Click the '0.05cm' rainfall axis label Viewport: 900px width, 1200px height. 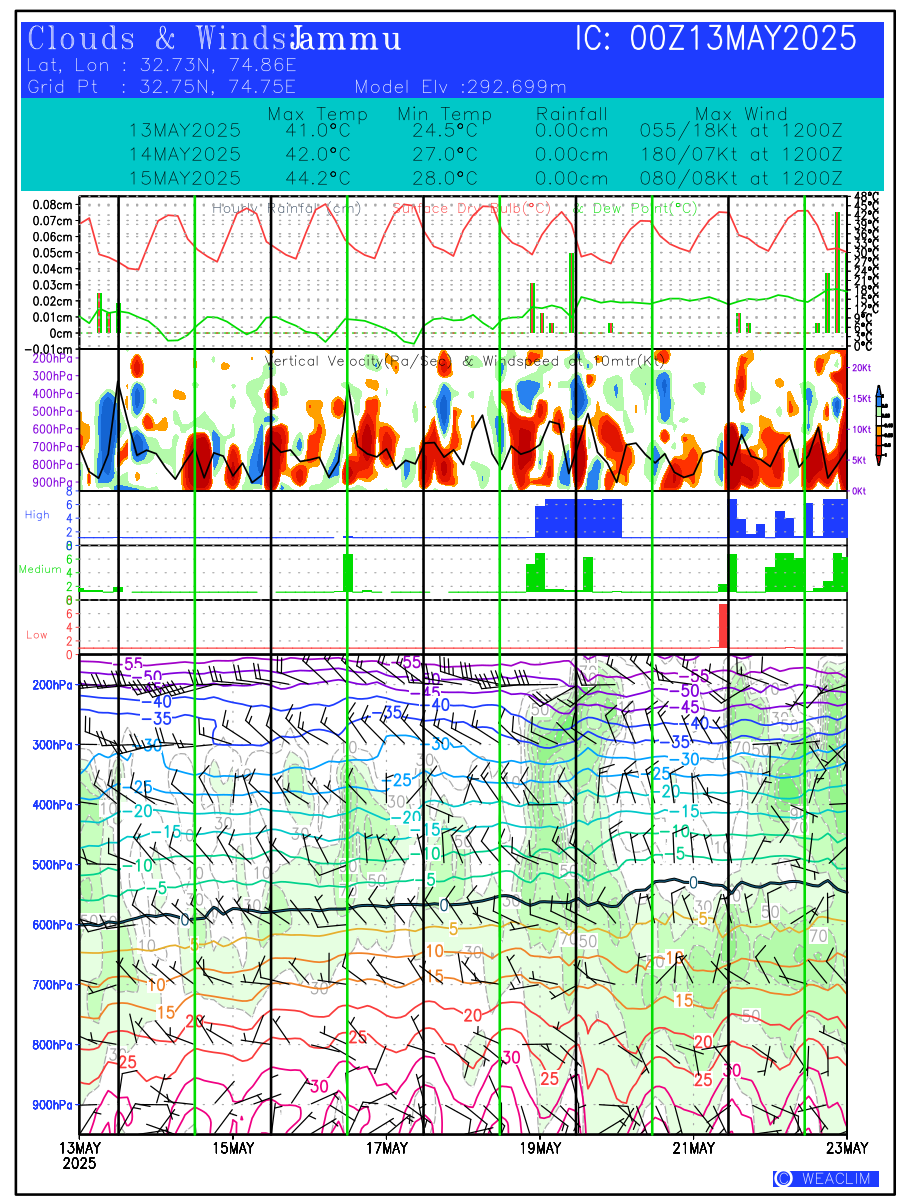pyautogui.click(x=54, y=253)
